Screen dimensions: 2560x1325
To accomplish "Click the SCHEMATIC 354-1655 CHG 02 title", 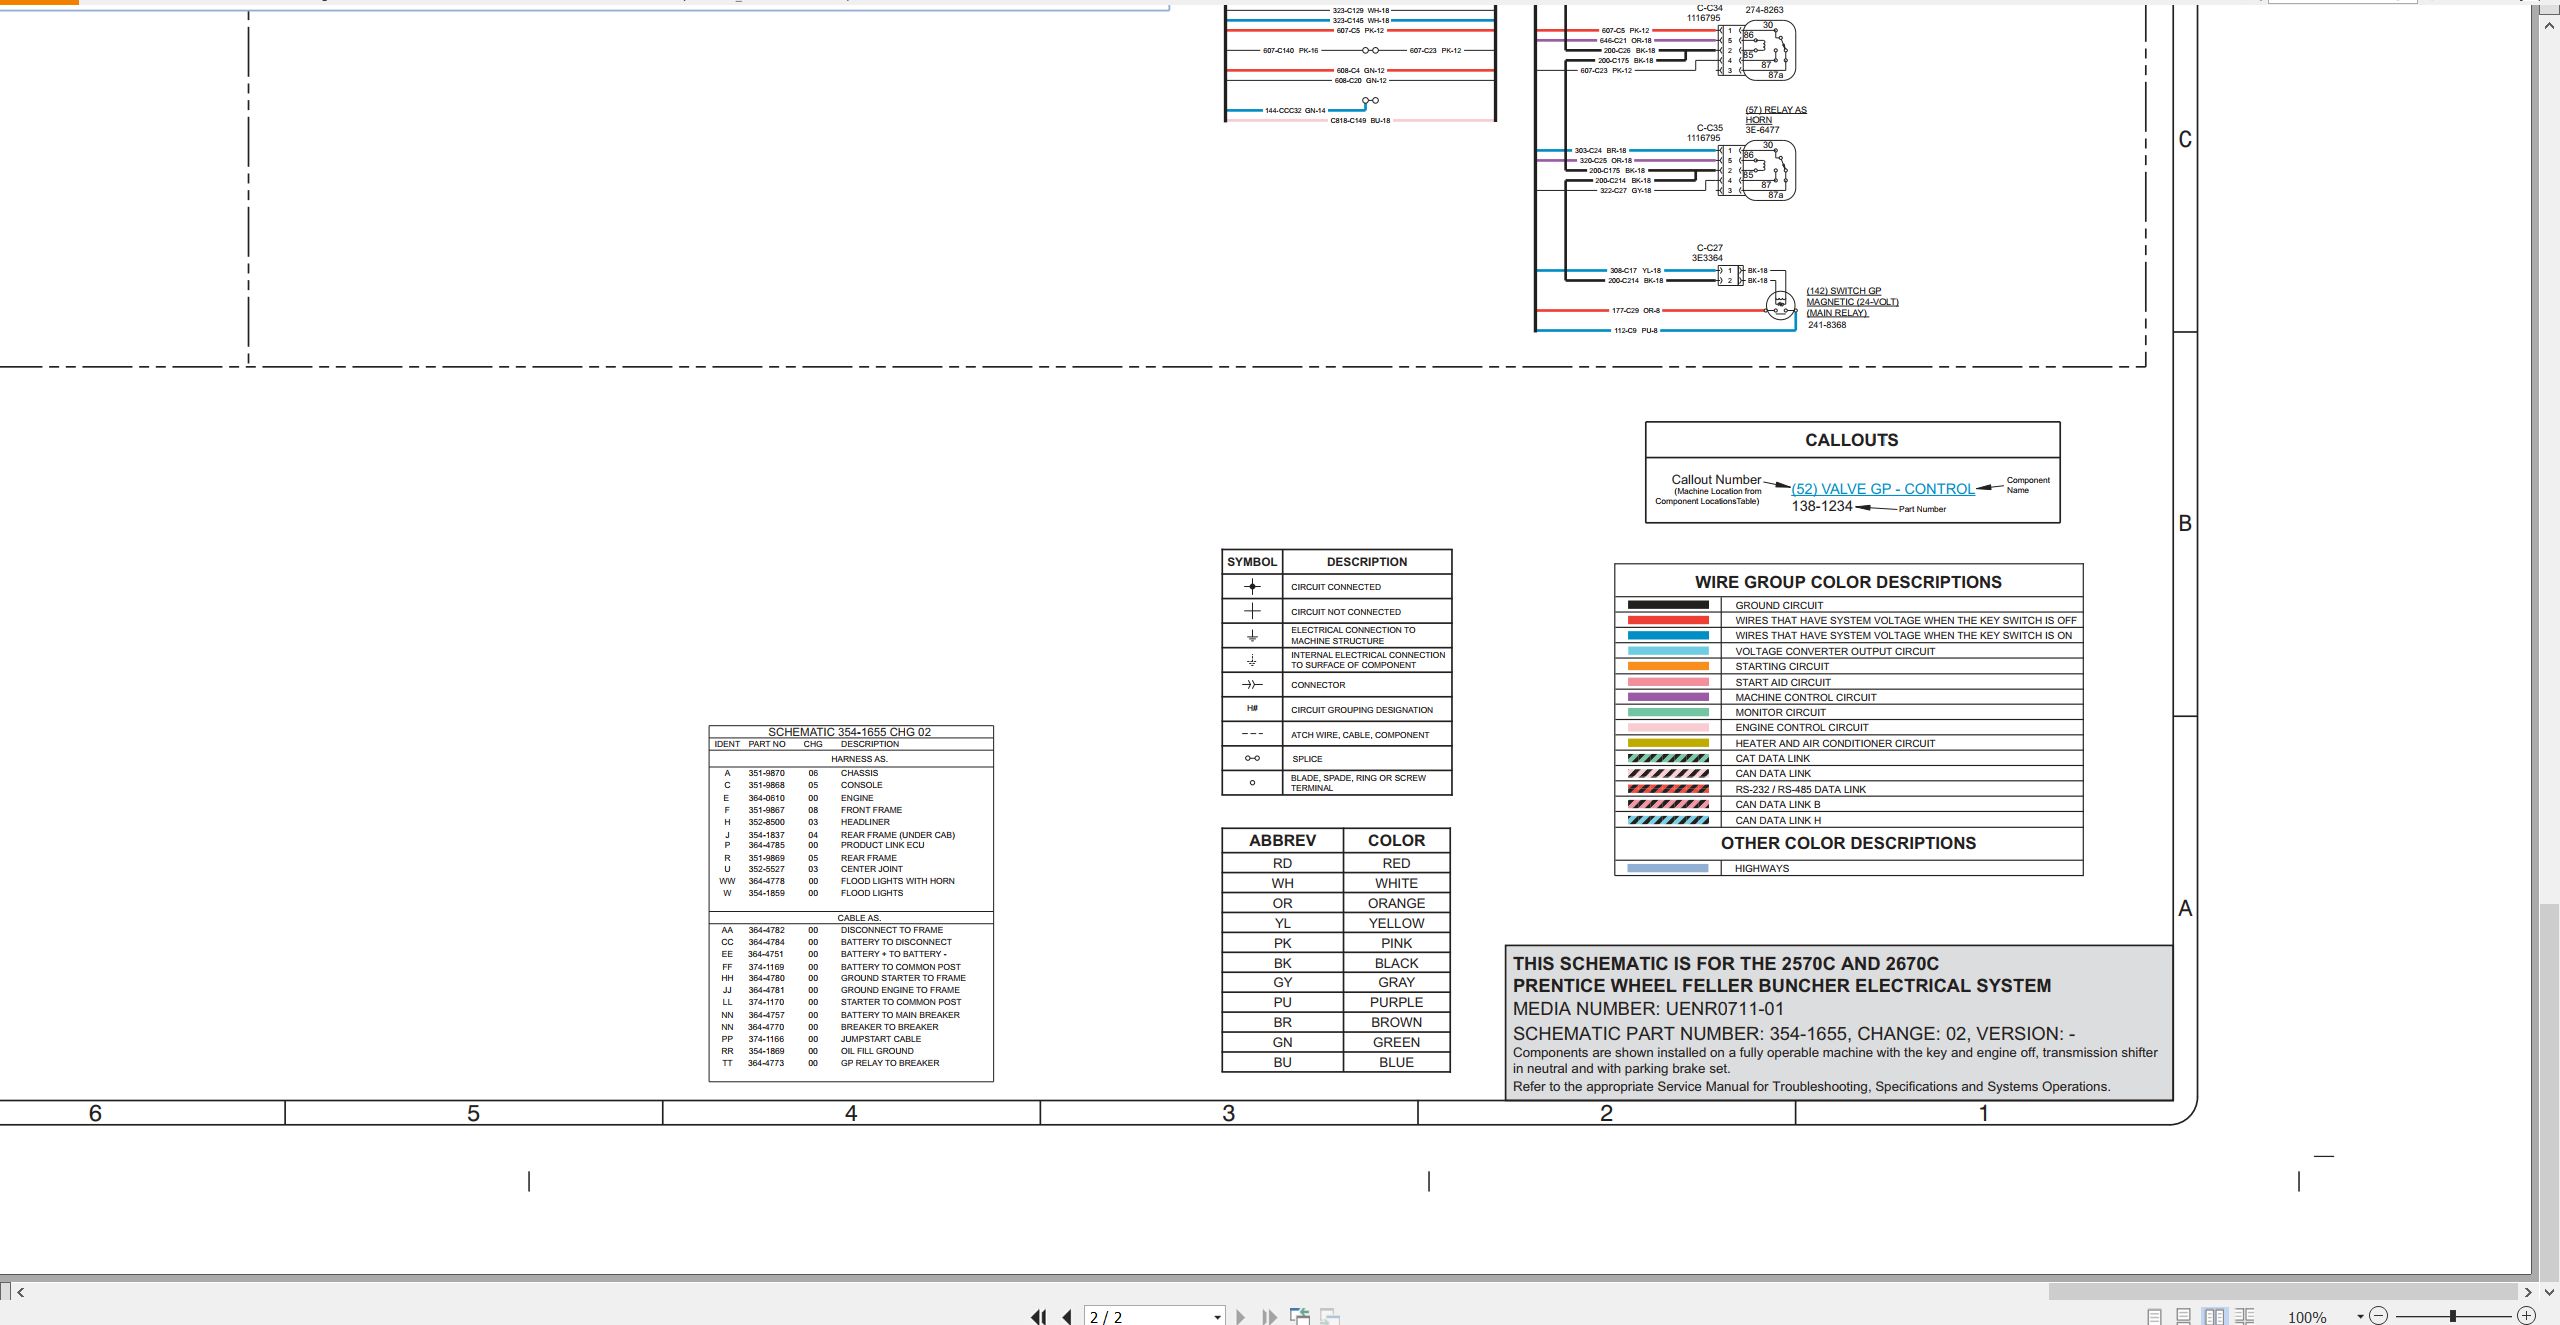I will (x=849, y=732).
